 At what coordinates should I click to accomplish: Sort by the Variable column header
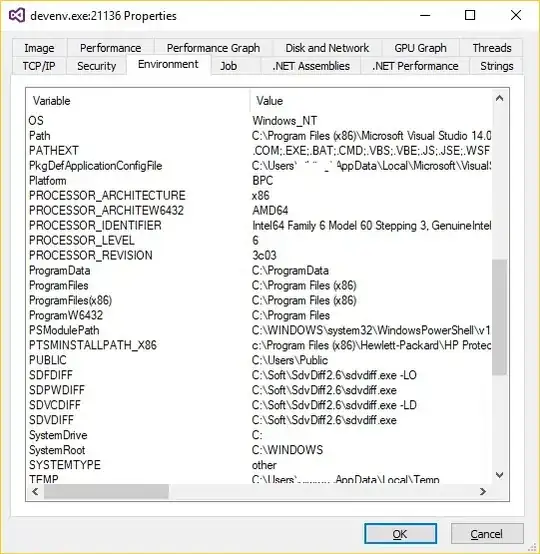[x=138, y=101]
